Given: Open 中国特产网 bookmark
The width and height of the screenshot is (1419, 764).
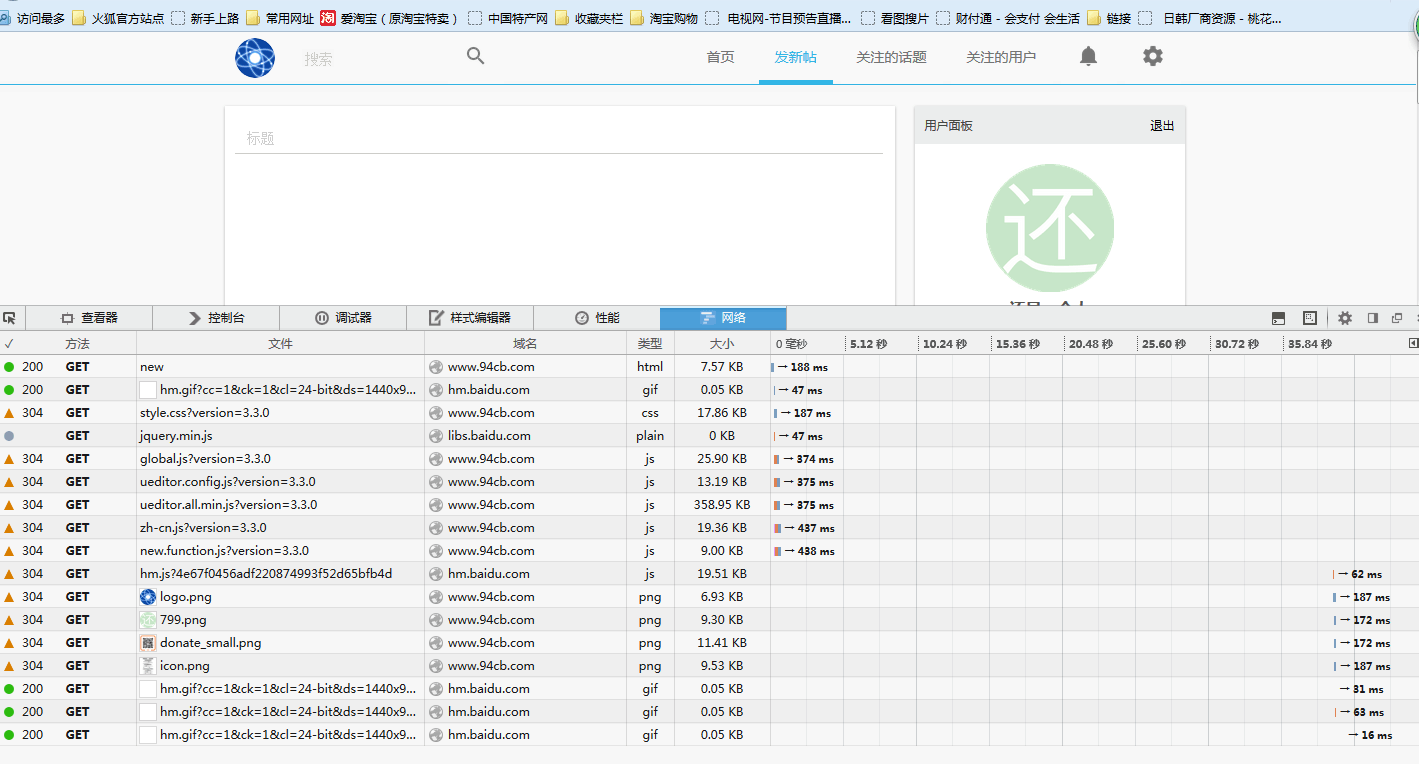Looking at the screenshot, I should tap(508, 18).
